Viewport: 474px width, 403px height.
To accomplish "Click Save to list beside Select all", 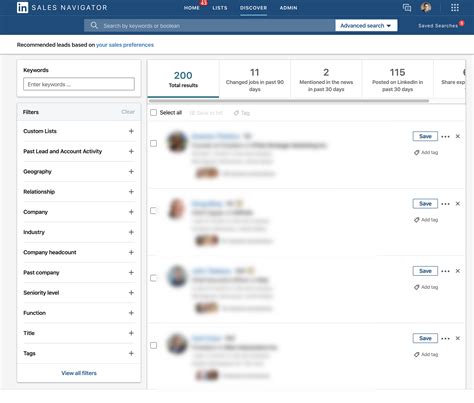I will tap(206, 113).
